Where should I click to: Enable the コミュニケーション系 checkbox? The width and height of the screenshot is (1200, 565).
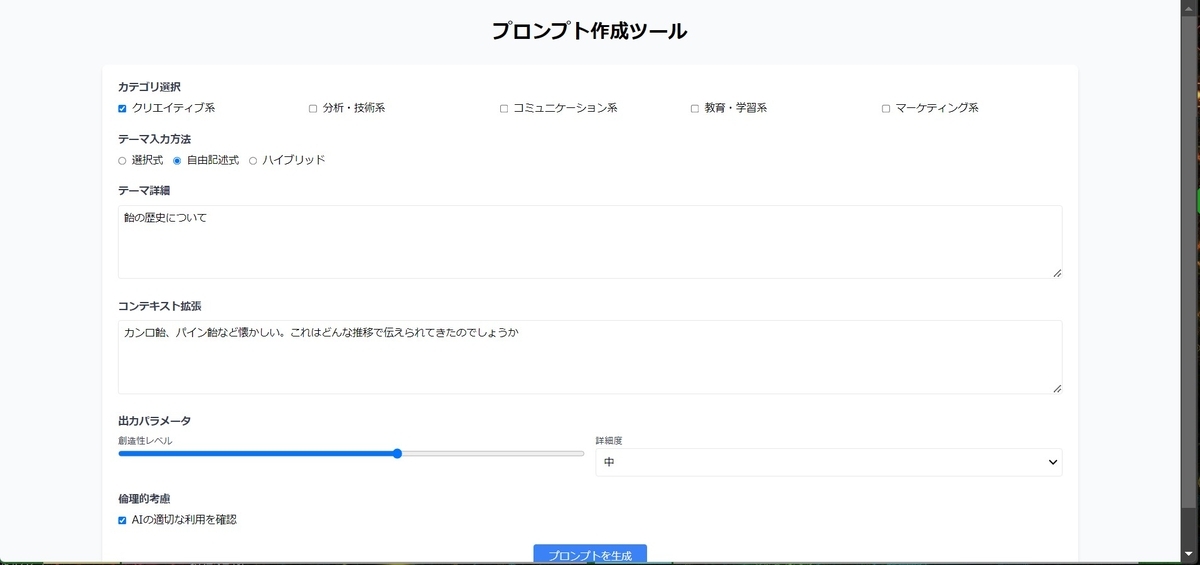504,108
